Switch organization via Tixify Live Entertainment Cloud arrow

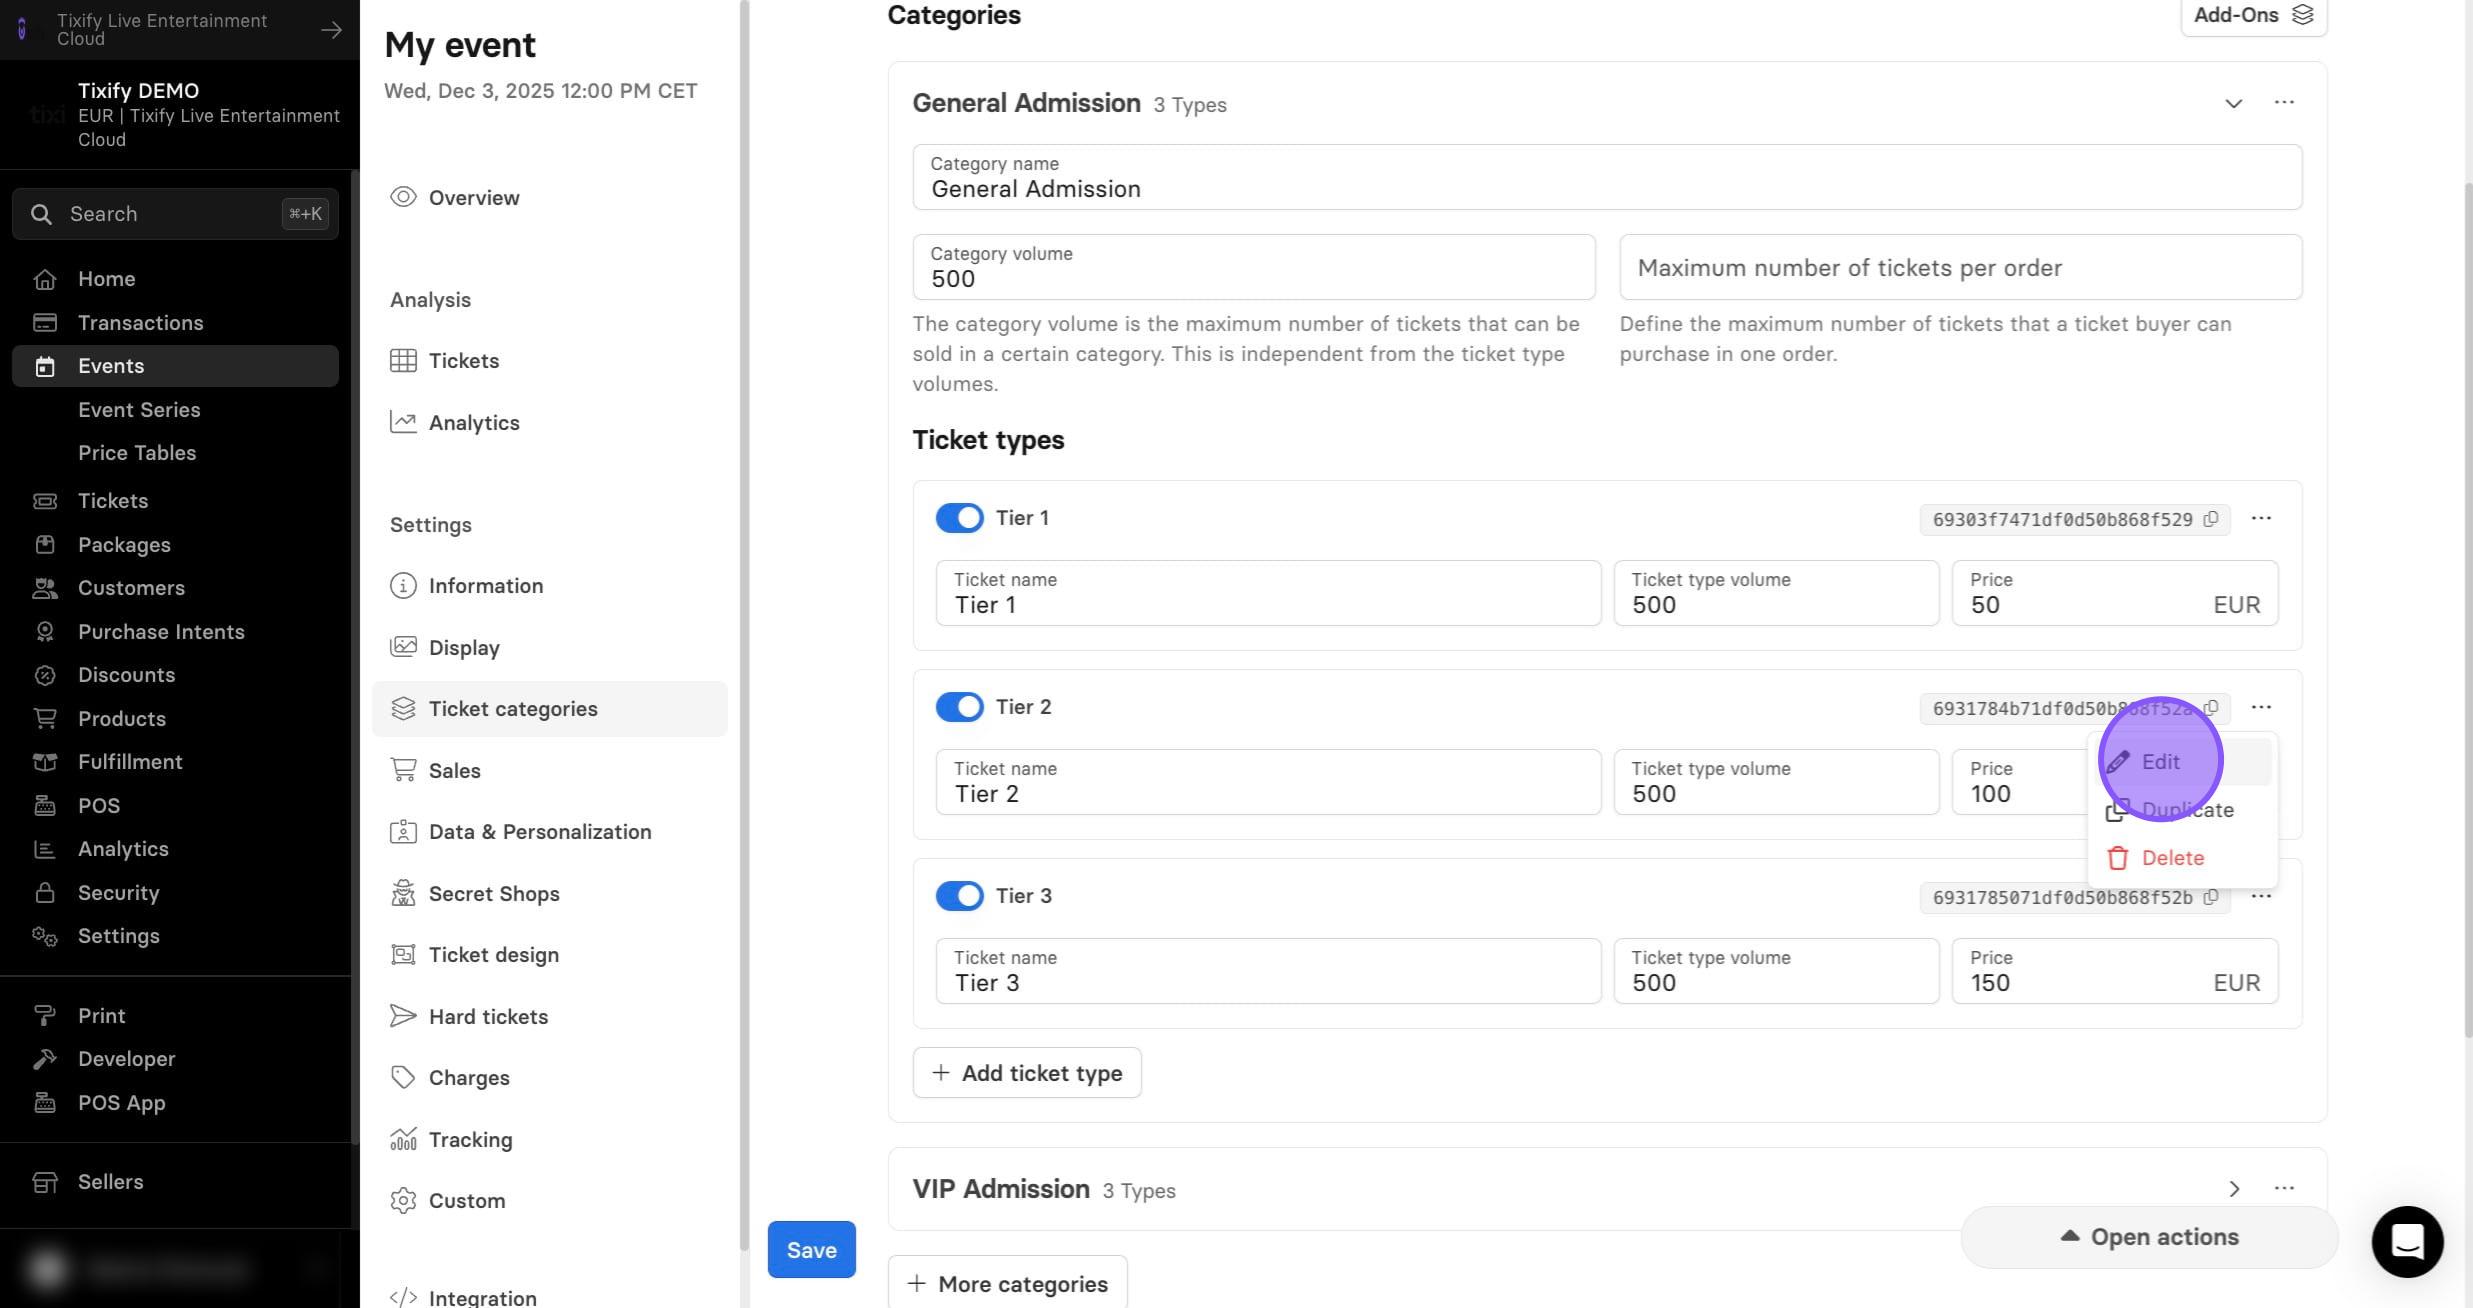(331, 30)
